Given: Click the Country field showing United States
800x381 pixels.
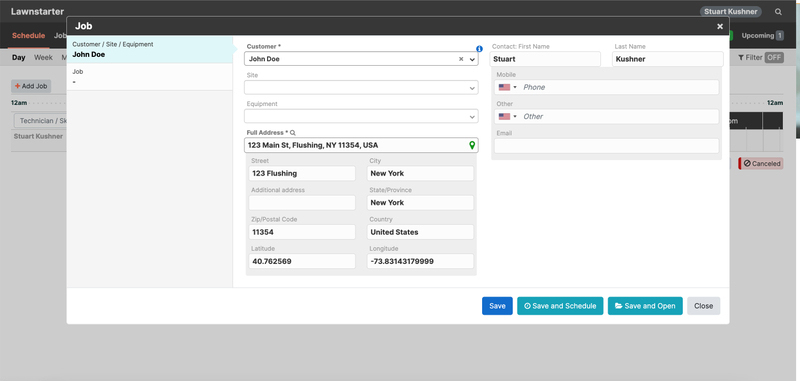Looking at the screenshot, I should click(x=420, y=232).
